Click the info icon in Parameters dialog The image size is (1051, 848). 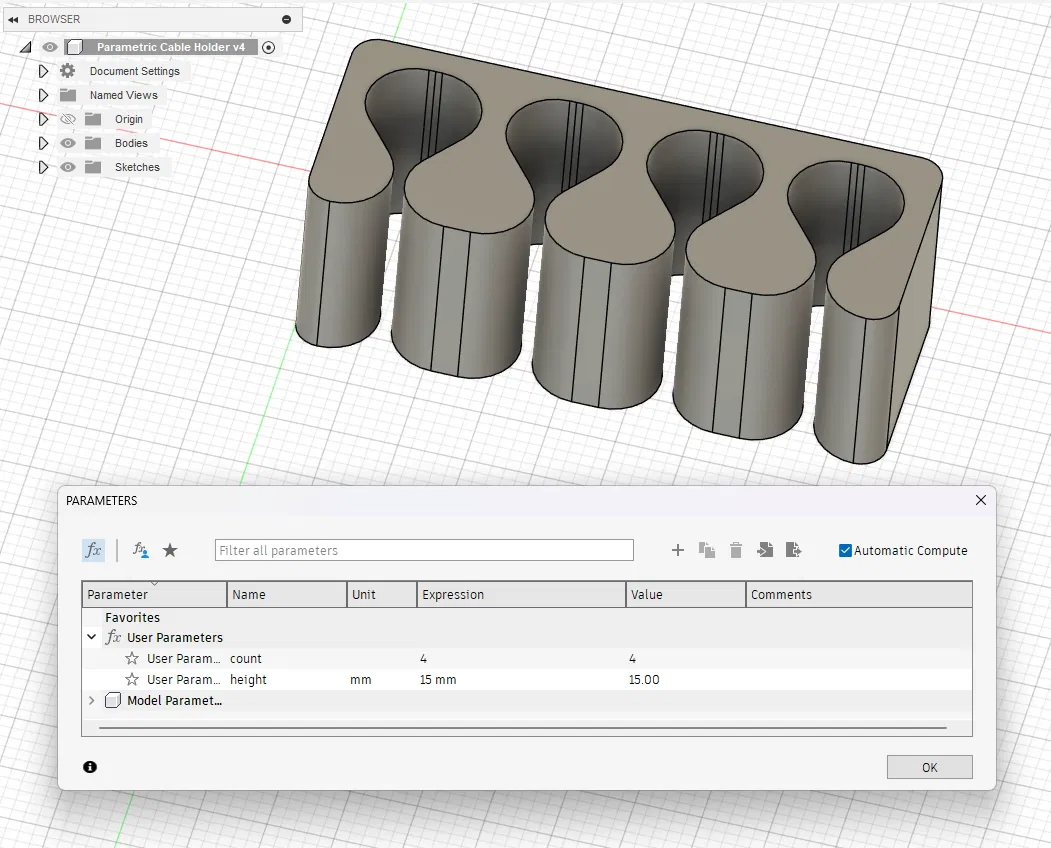point(90,767)
